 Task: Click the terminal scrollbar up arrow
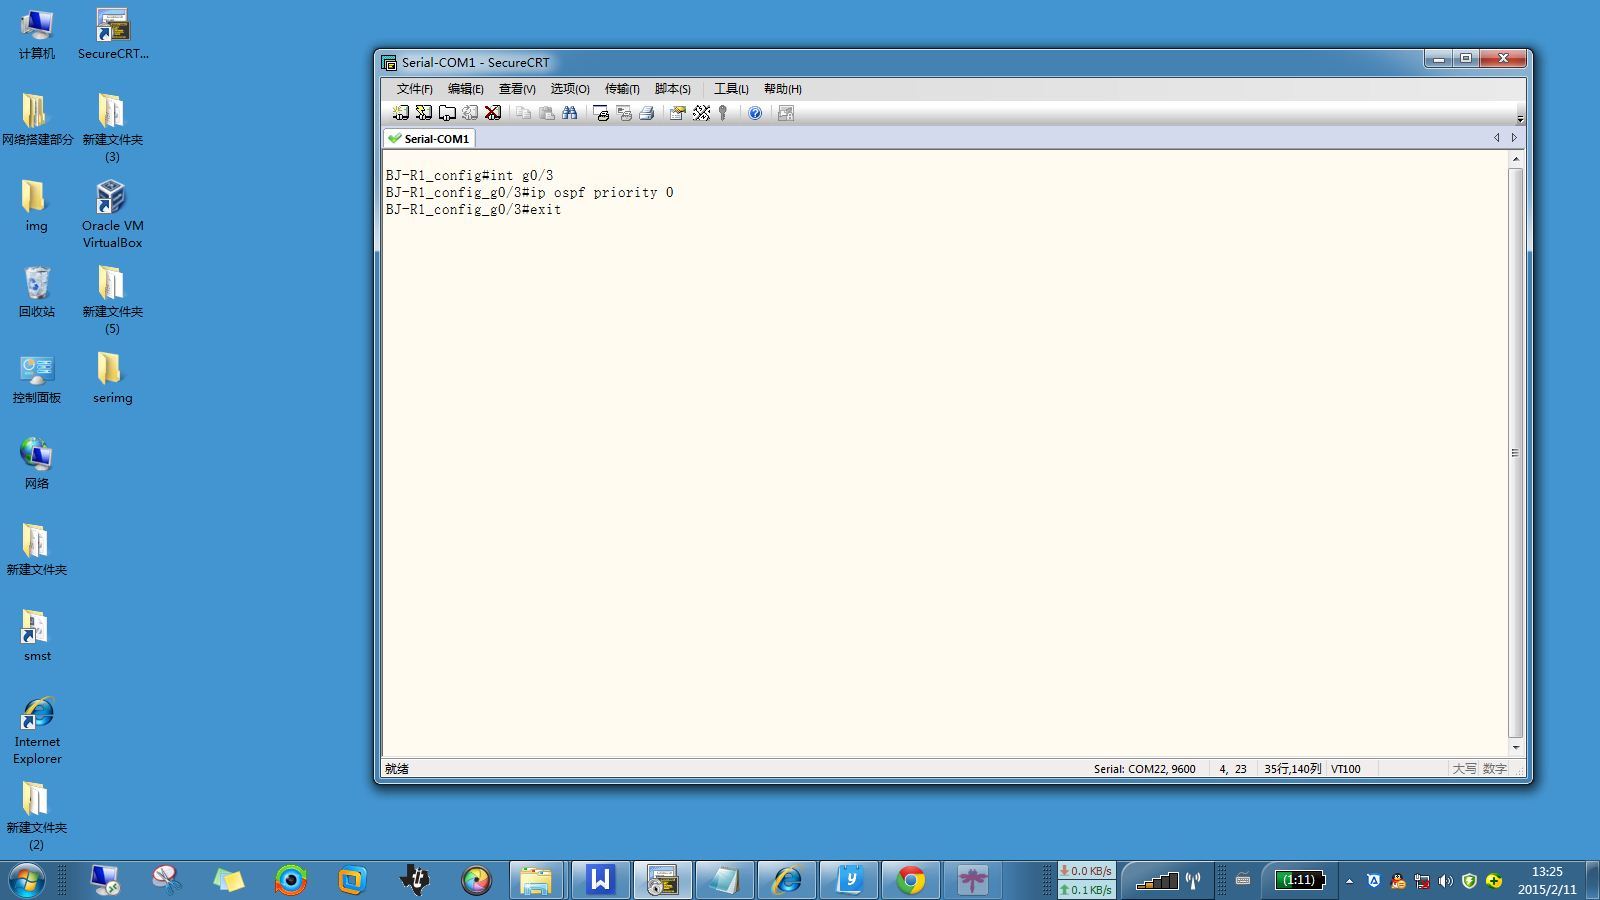click(x=1516, y=159)
